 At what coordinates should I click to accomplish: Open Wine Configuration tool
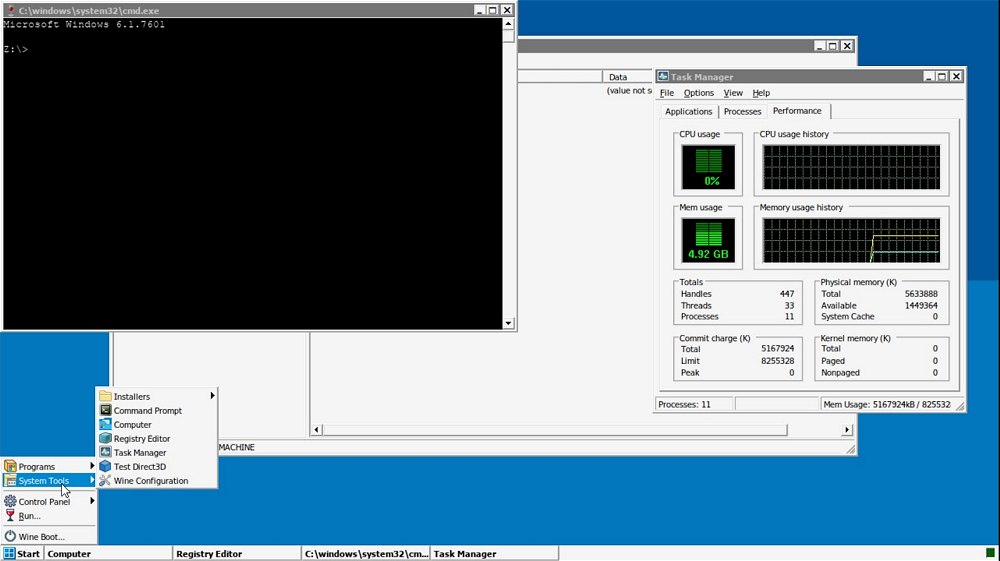pos(150,481)
